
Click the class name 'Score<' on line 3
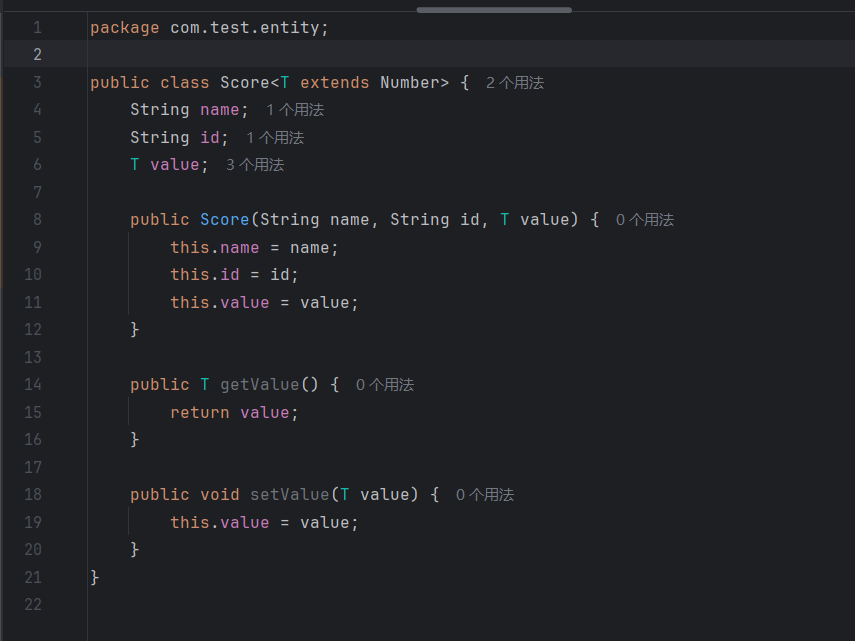pos(250,83)
